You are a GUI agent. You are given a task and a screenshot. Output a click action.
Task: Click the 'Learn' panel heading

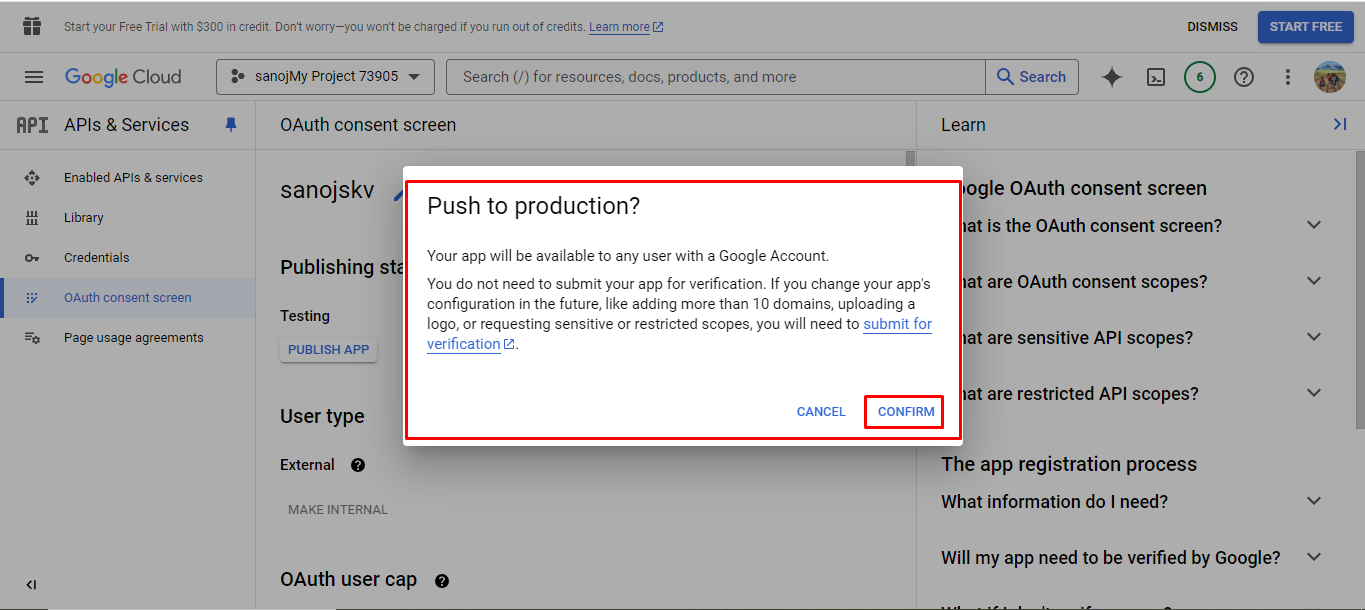(963, 125)
